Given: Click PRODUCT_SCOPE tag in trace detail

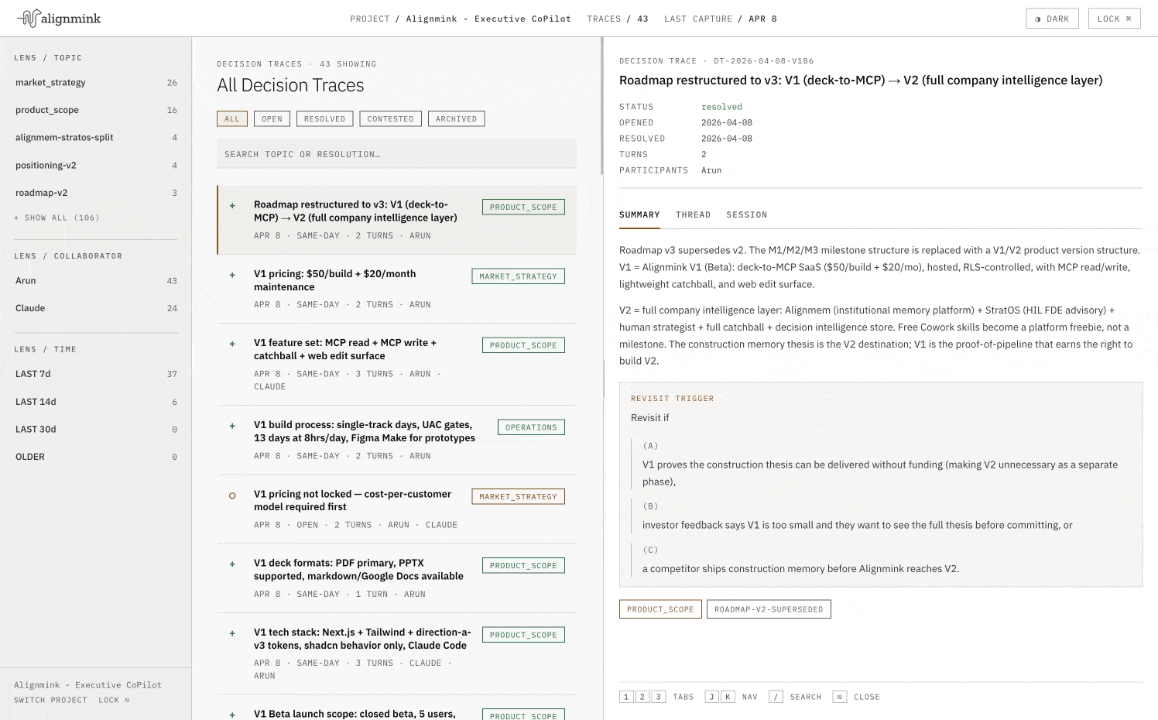Looking at the screenshot, I should tap(660, 609).
